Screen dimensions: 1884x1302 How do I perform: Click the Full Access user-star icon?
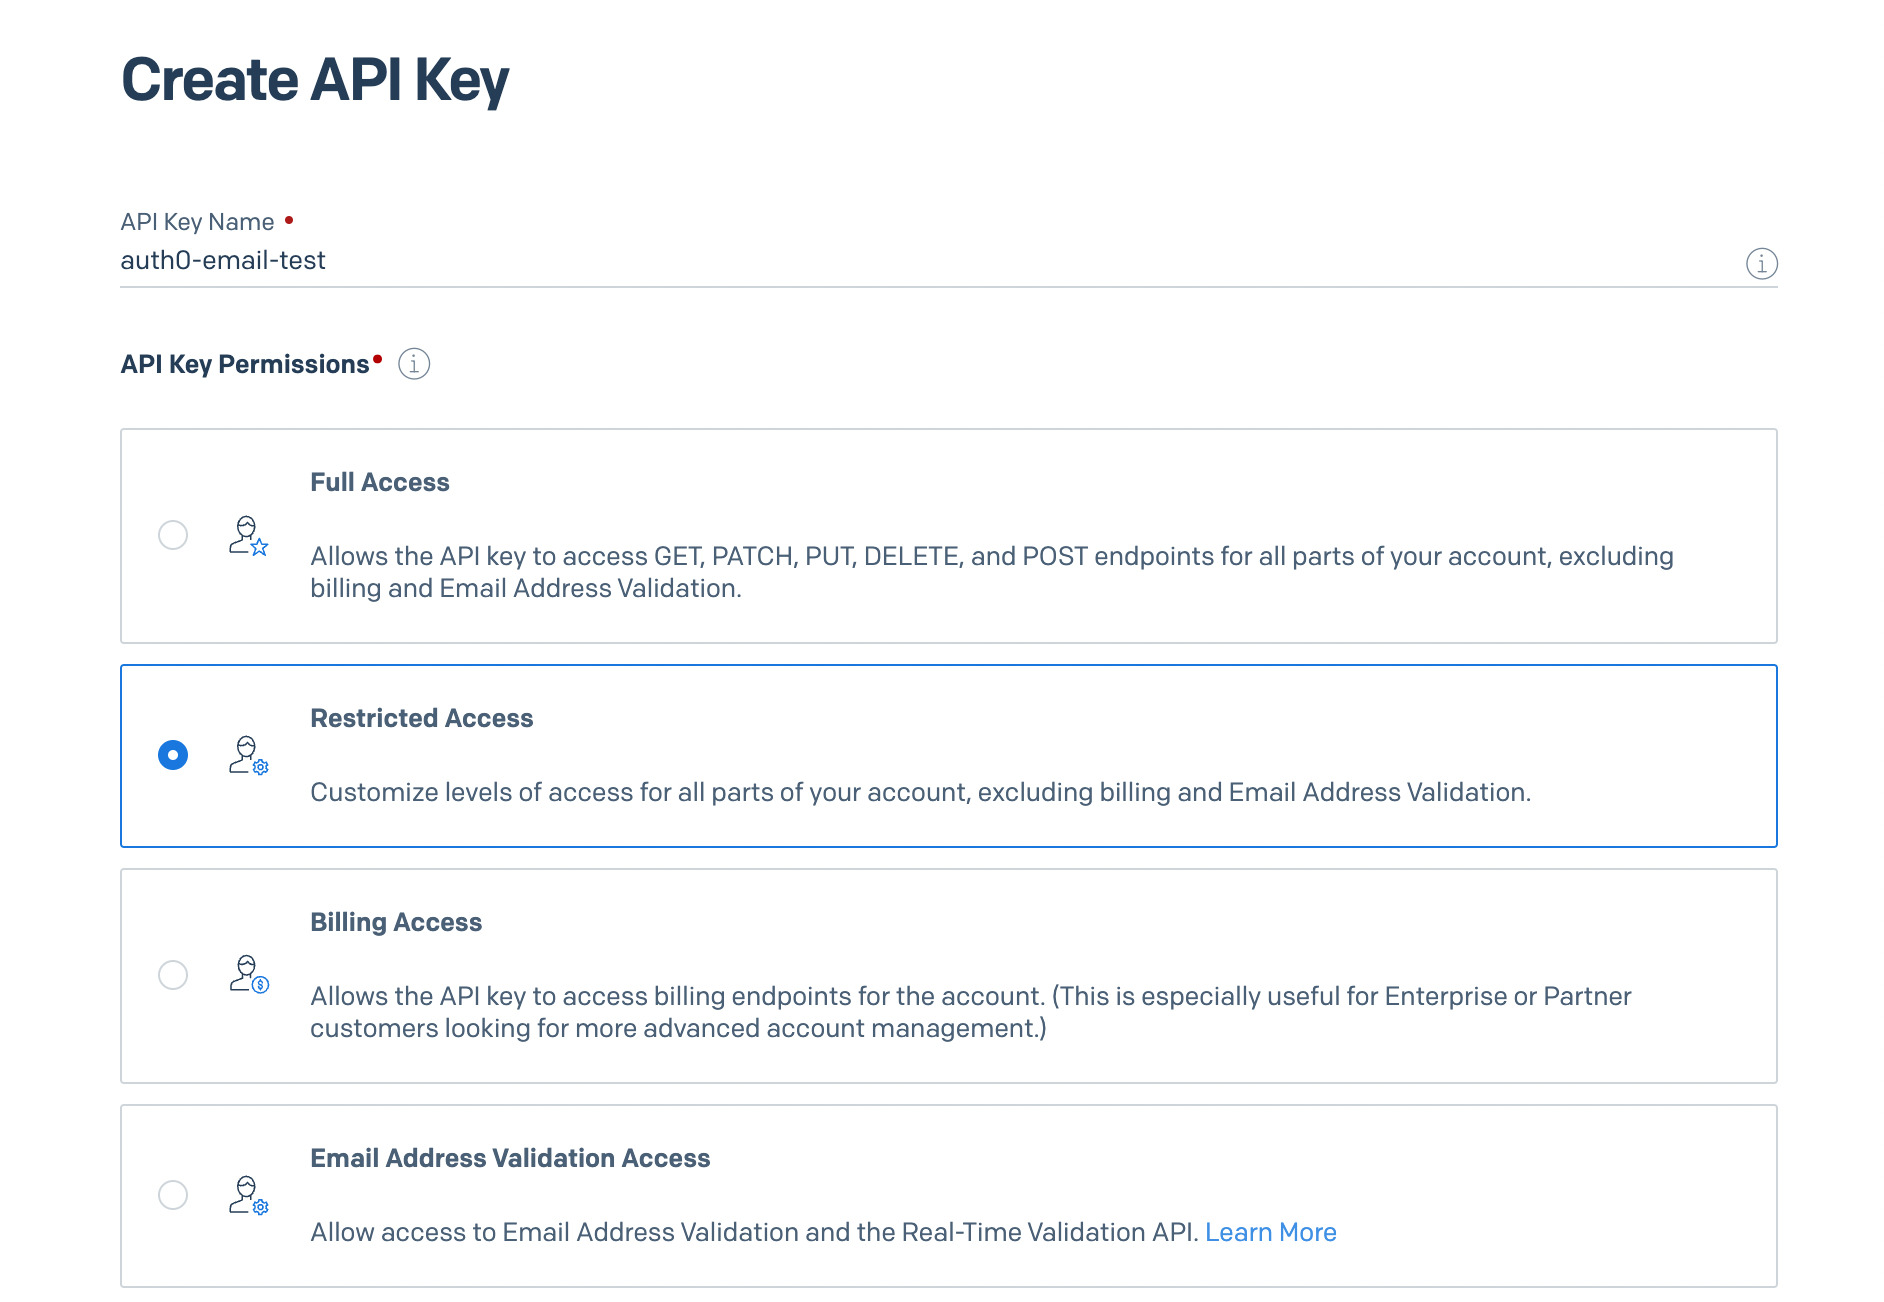(x=247, y=537)
